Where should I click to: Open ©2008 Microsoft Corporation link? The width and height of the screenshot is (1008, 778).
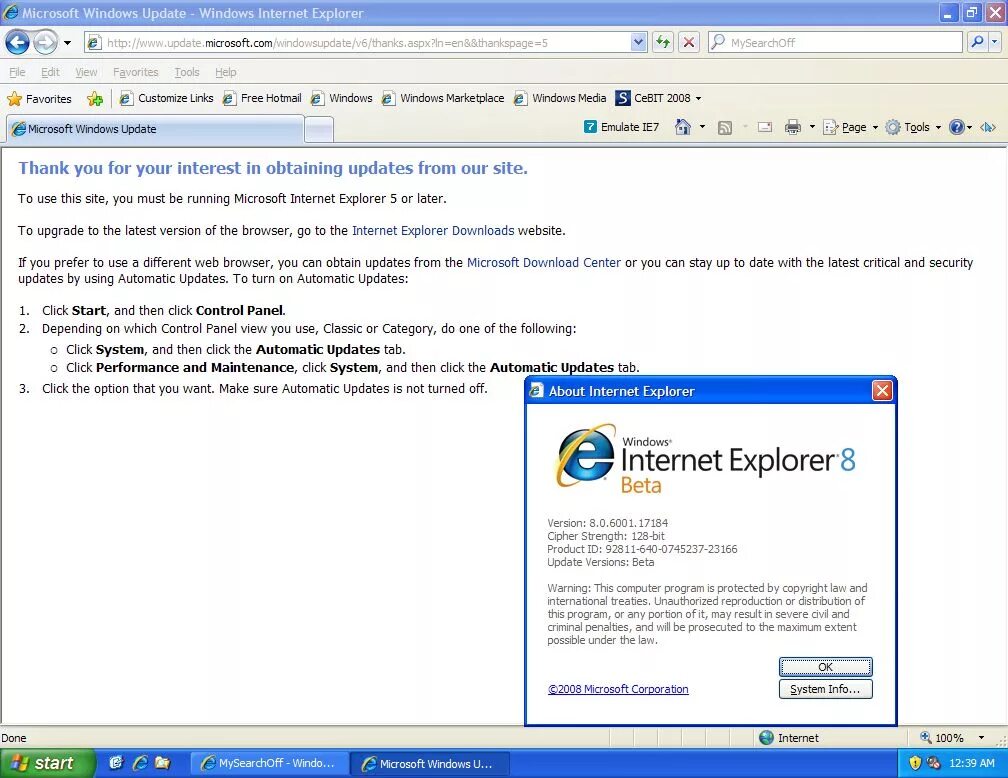618,689
